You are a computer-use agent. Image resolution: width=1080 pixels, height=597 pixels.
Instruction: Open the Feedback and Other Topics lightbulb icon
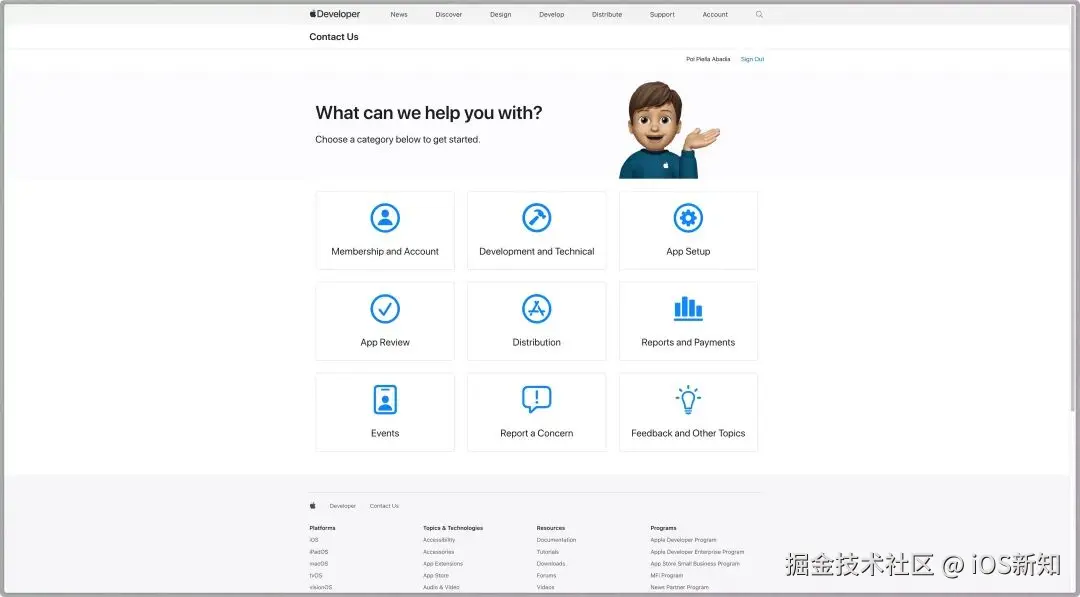click(x=688, y=399)
